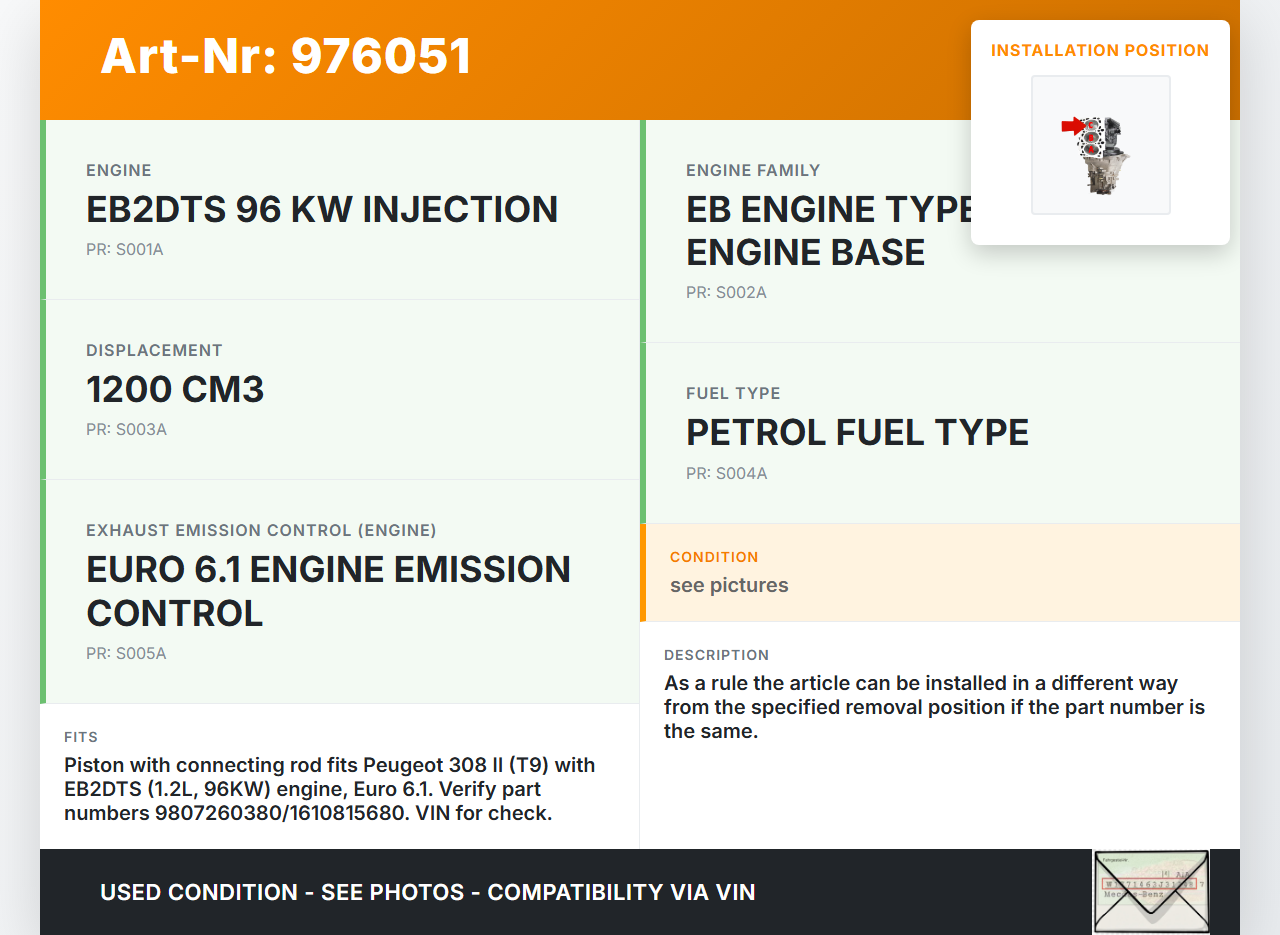Click the PR: S005A code
The height and width of the screenshot is (935, 1280).
126,654
